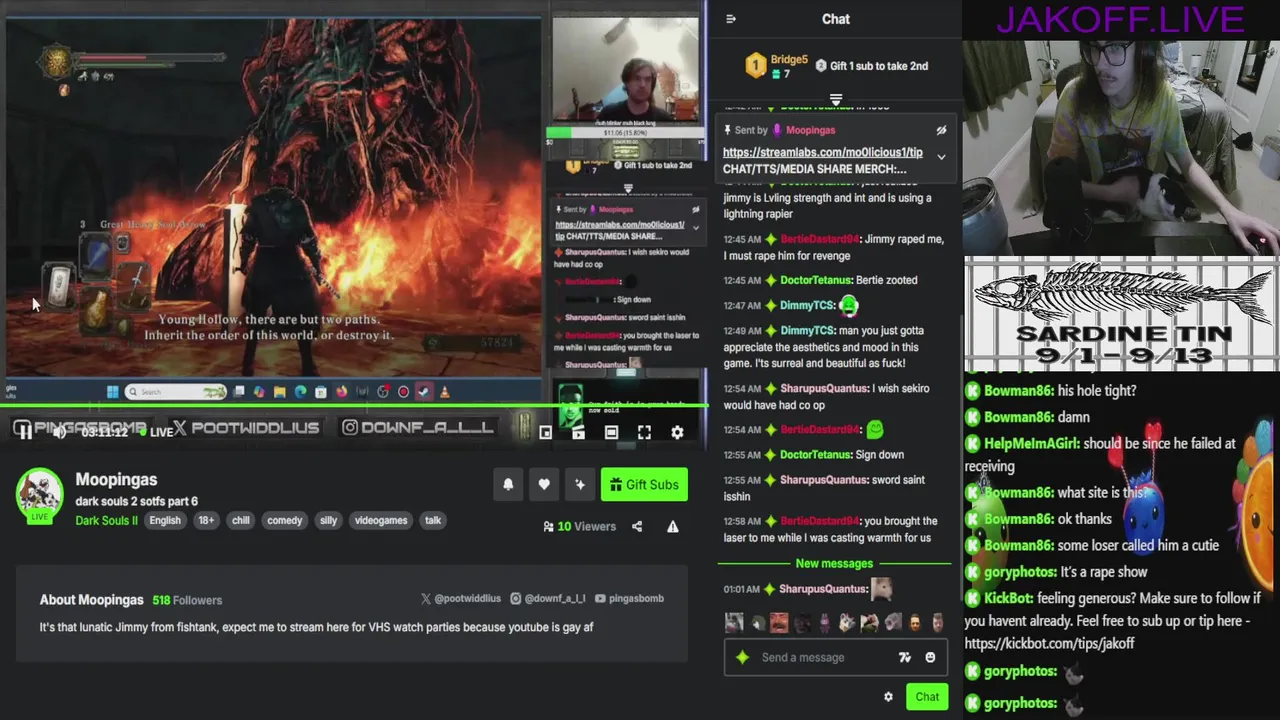Open the pingasbomb YouTube link

(x=629, y=598)
